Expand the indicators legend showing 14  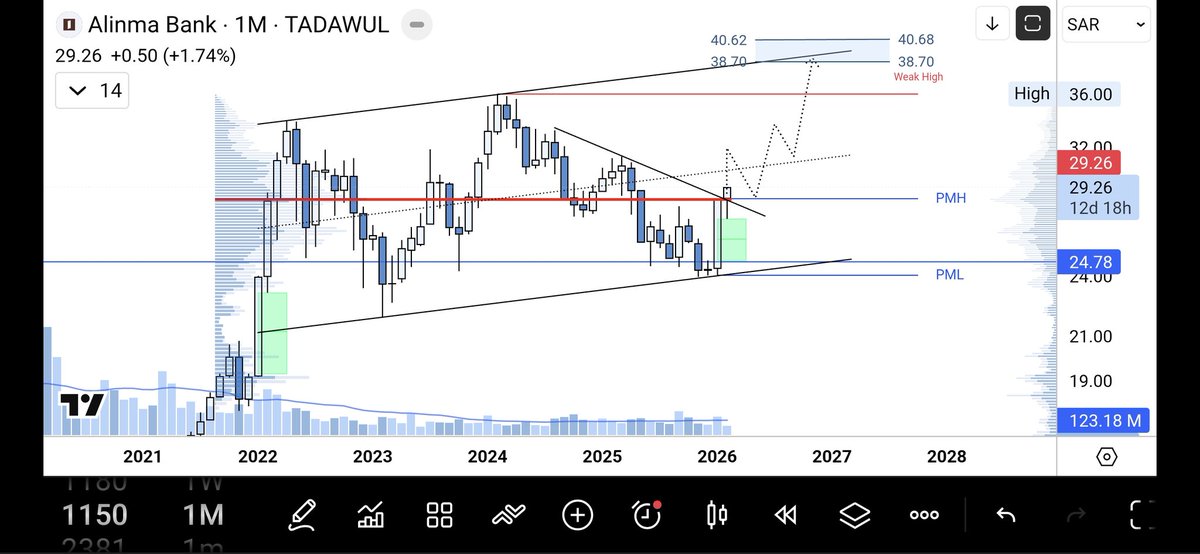tap(90, 92)
